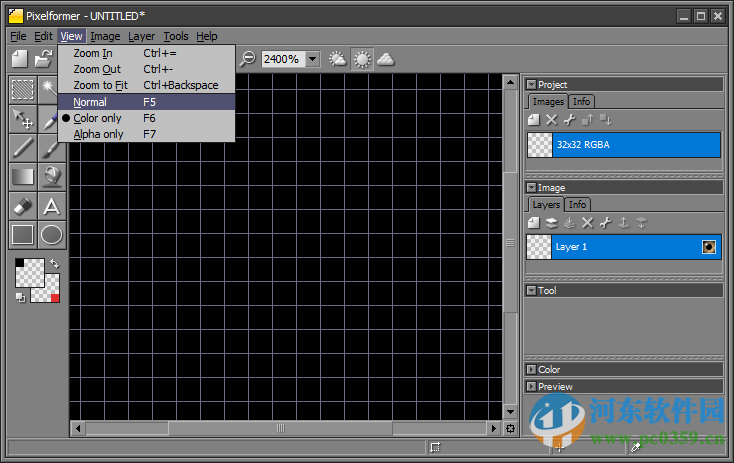
Task: Choose the Text tool
Action: tap(51, 206)
